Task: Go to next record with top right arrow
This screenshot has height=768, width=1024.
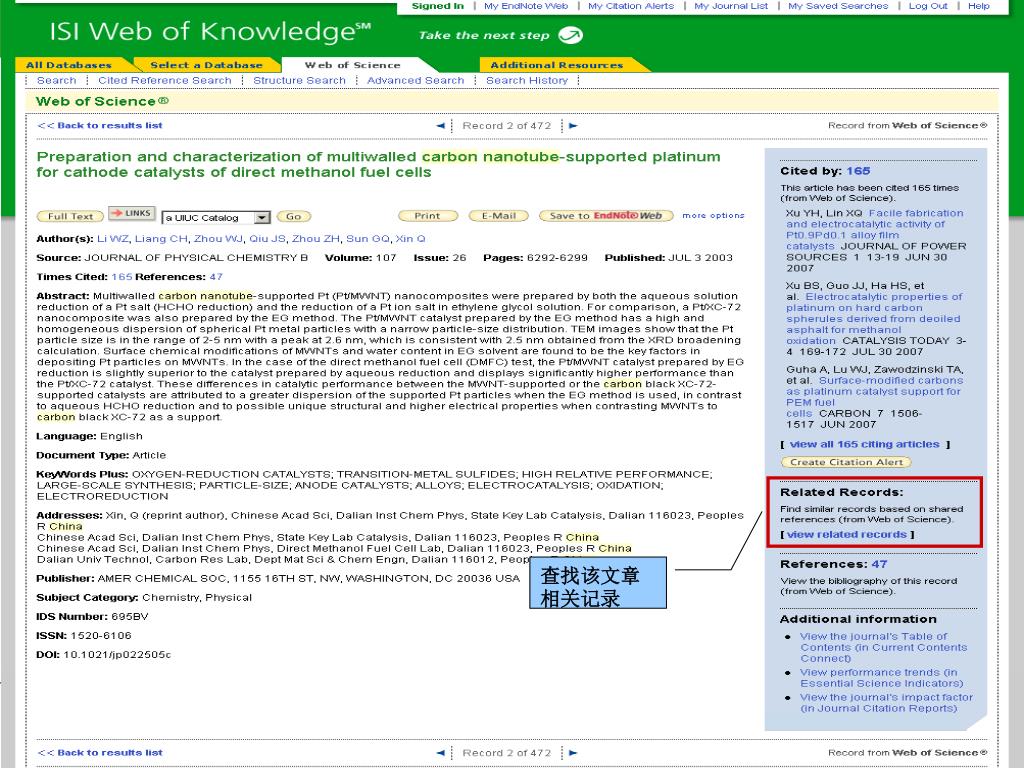Action: point(573,125)
